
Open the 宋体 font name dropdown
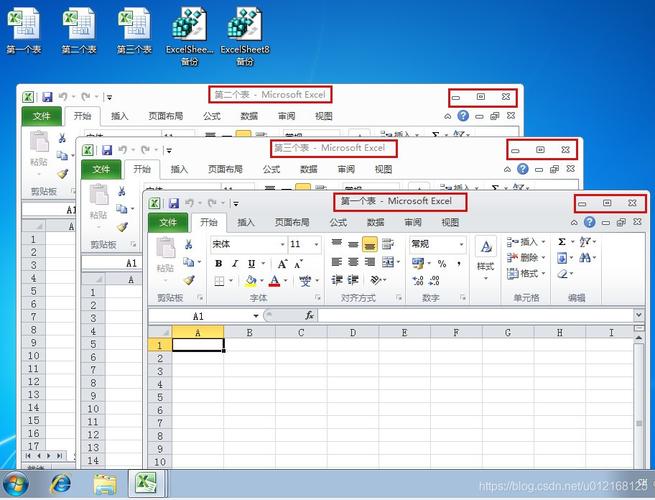point(282,245)
